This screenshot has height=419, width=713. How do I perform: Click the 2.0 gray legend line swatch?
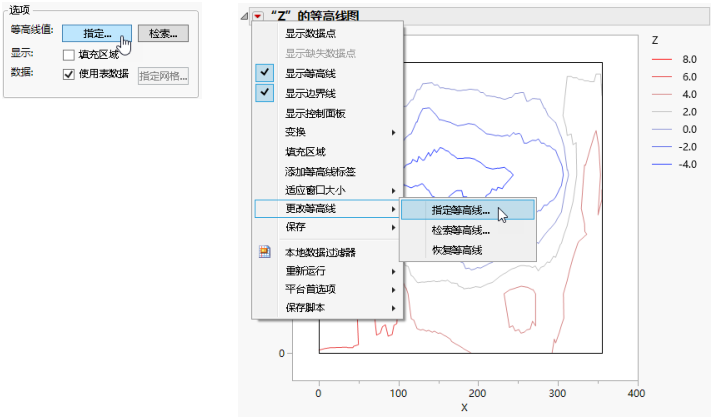(x=661, y=112)
